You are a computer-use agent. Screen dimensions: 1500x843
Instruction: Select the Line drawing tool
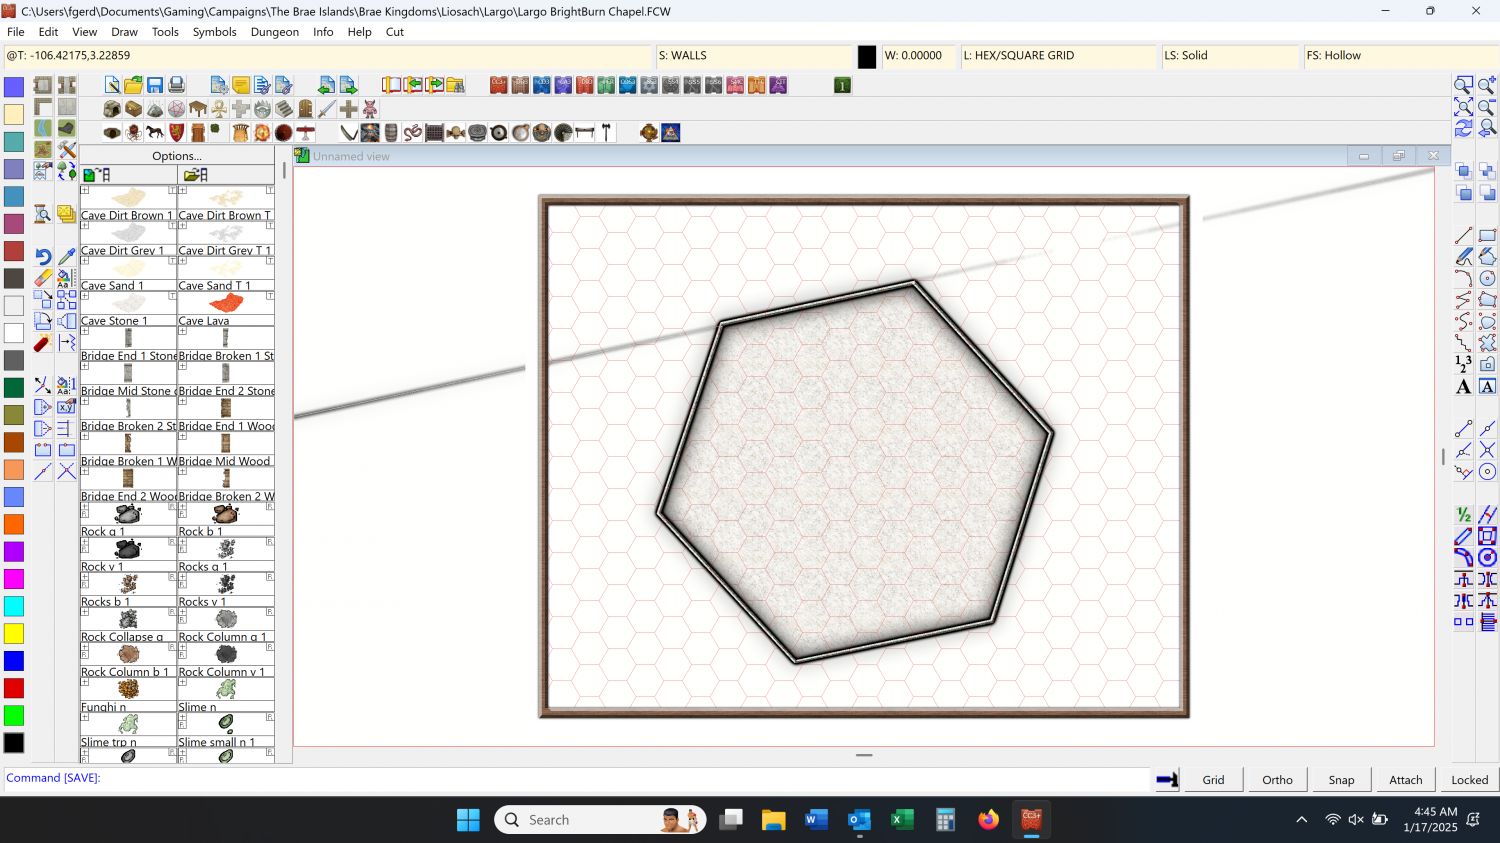1463,236
